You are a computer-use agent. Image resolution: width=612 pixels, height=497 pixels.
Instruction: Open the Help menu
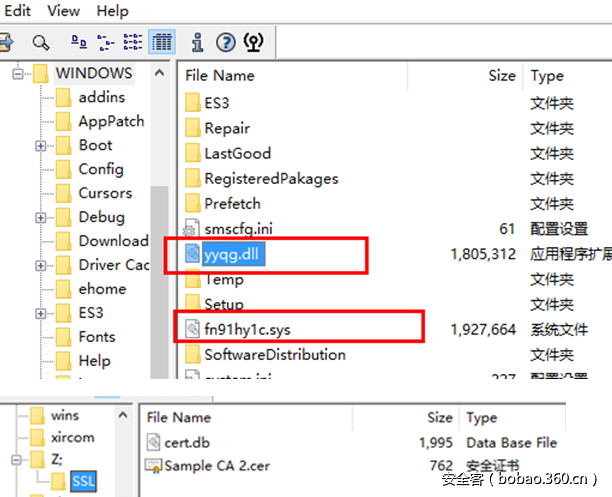pos(112,11)
